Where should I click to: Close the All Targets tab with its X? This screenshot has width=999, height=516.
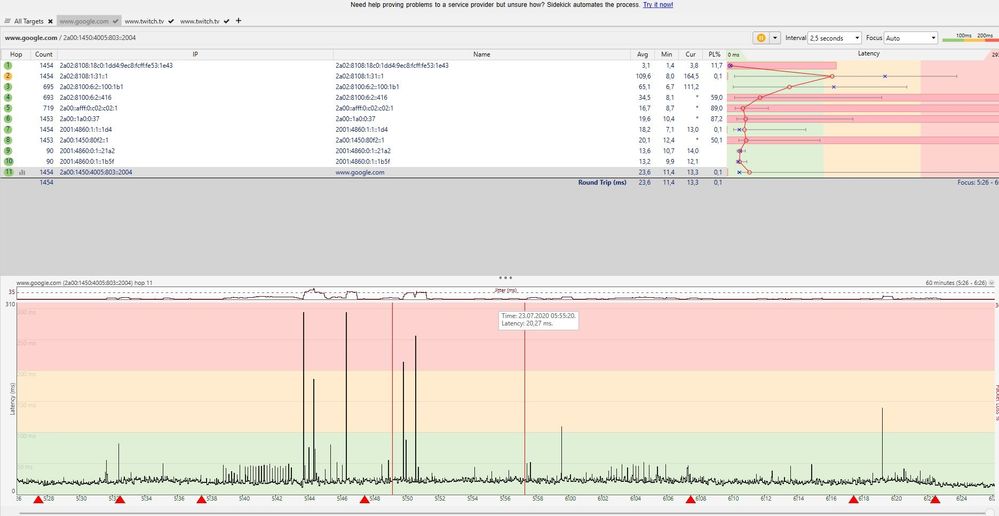click(50, 21)
